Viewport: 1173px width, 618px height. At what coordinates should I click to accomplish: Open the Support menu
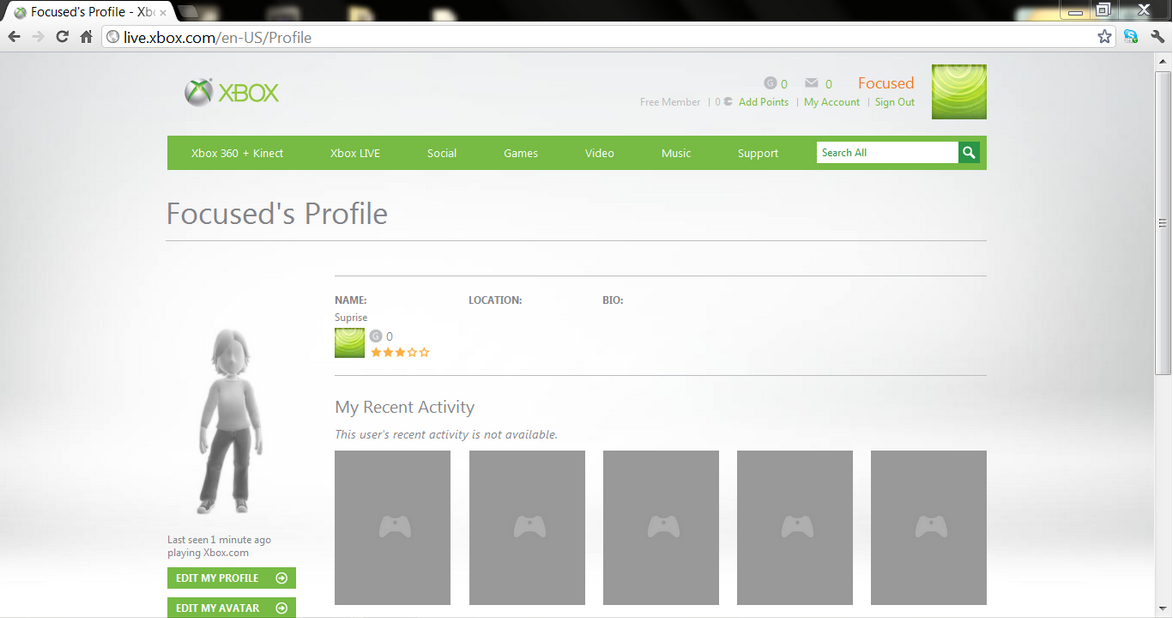(x=758, y=153)
